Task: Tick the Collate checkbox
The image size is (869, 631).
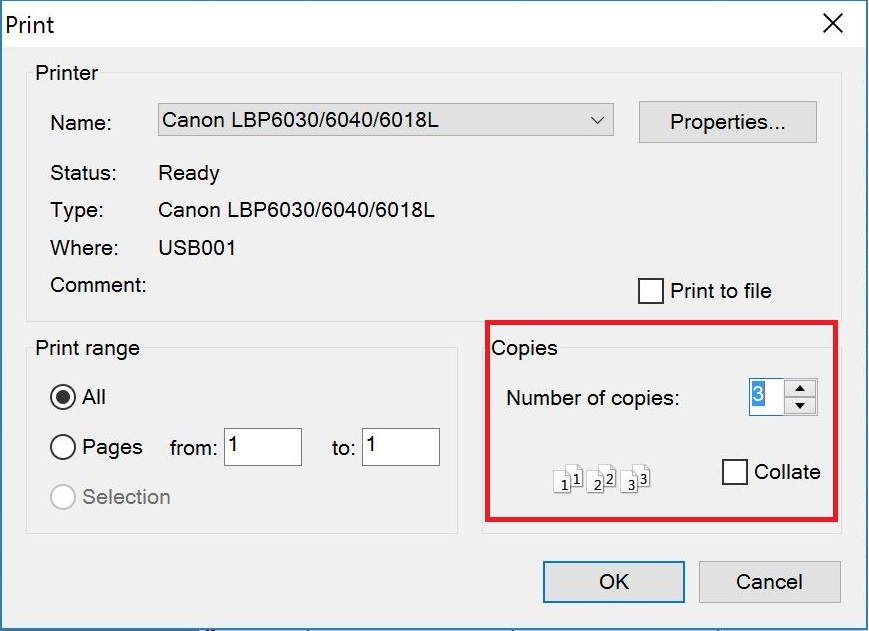Action: pos(735,472)
